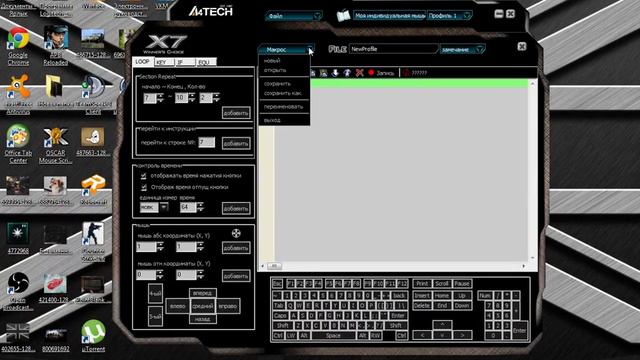
Task: Open the time unit мсек dropdown
Action: 164,207
